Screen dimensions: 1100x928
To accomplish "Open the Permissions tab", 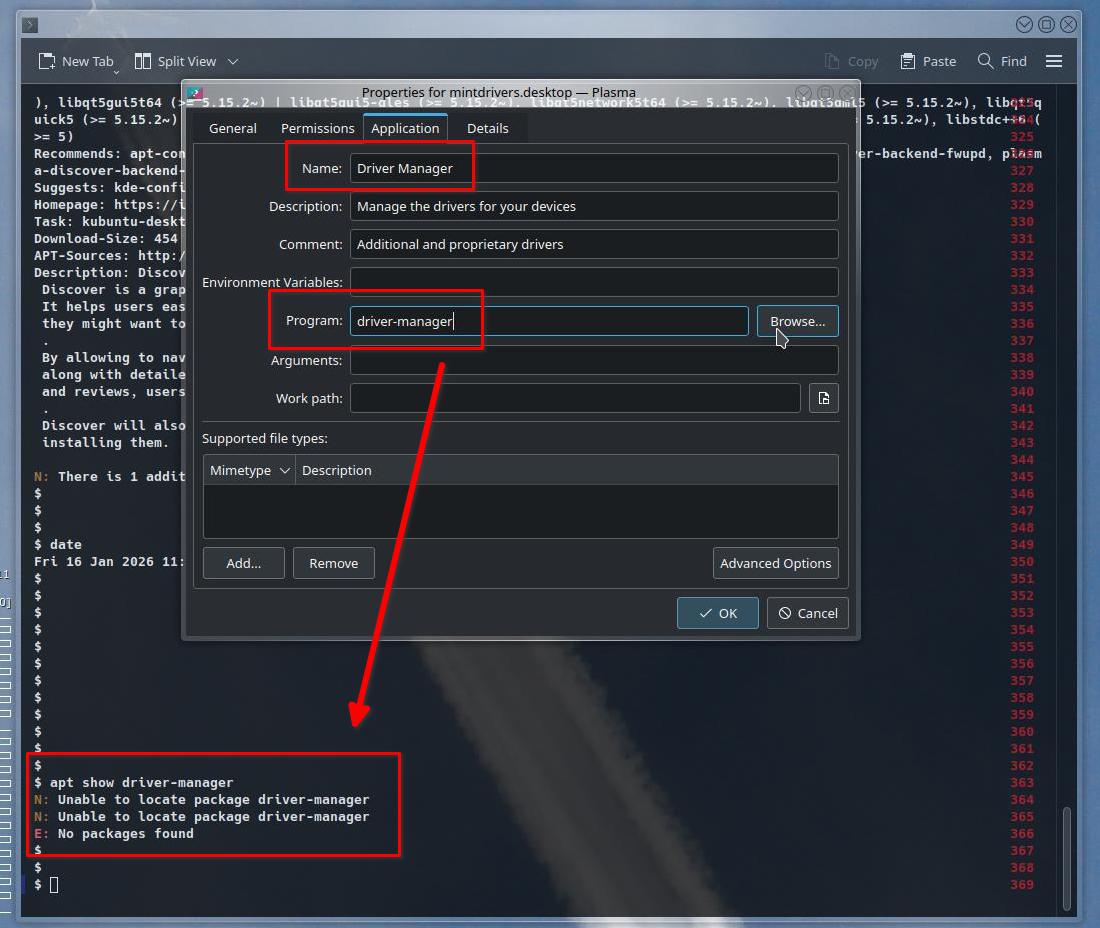I will [x=317, y=128].
